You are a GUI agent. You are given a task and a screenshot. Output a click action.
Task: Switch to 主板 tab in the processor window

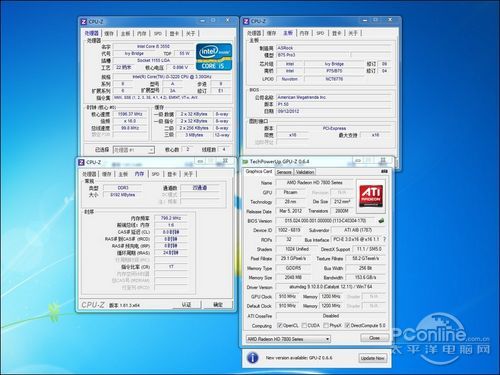[125, 33]
